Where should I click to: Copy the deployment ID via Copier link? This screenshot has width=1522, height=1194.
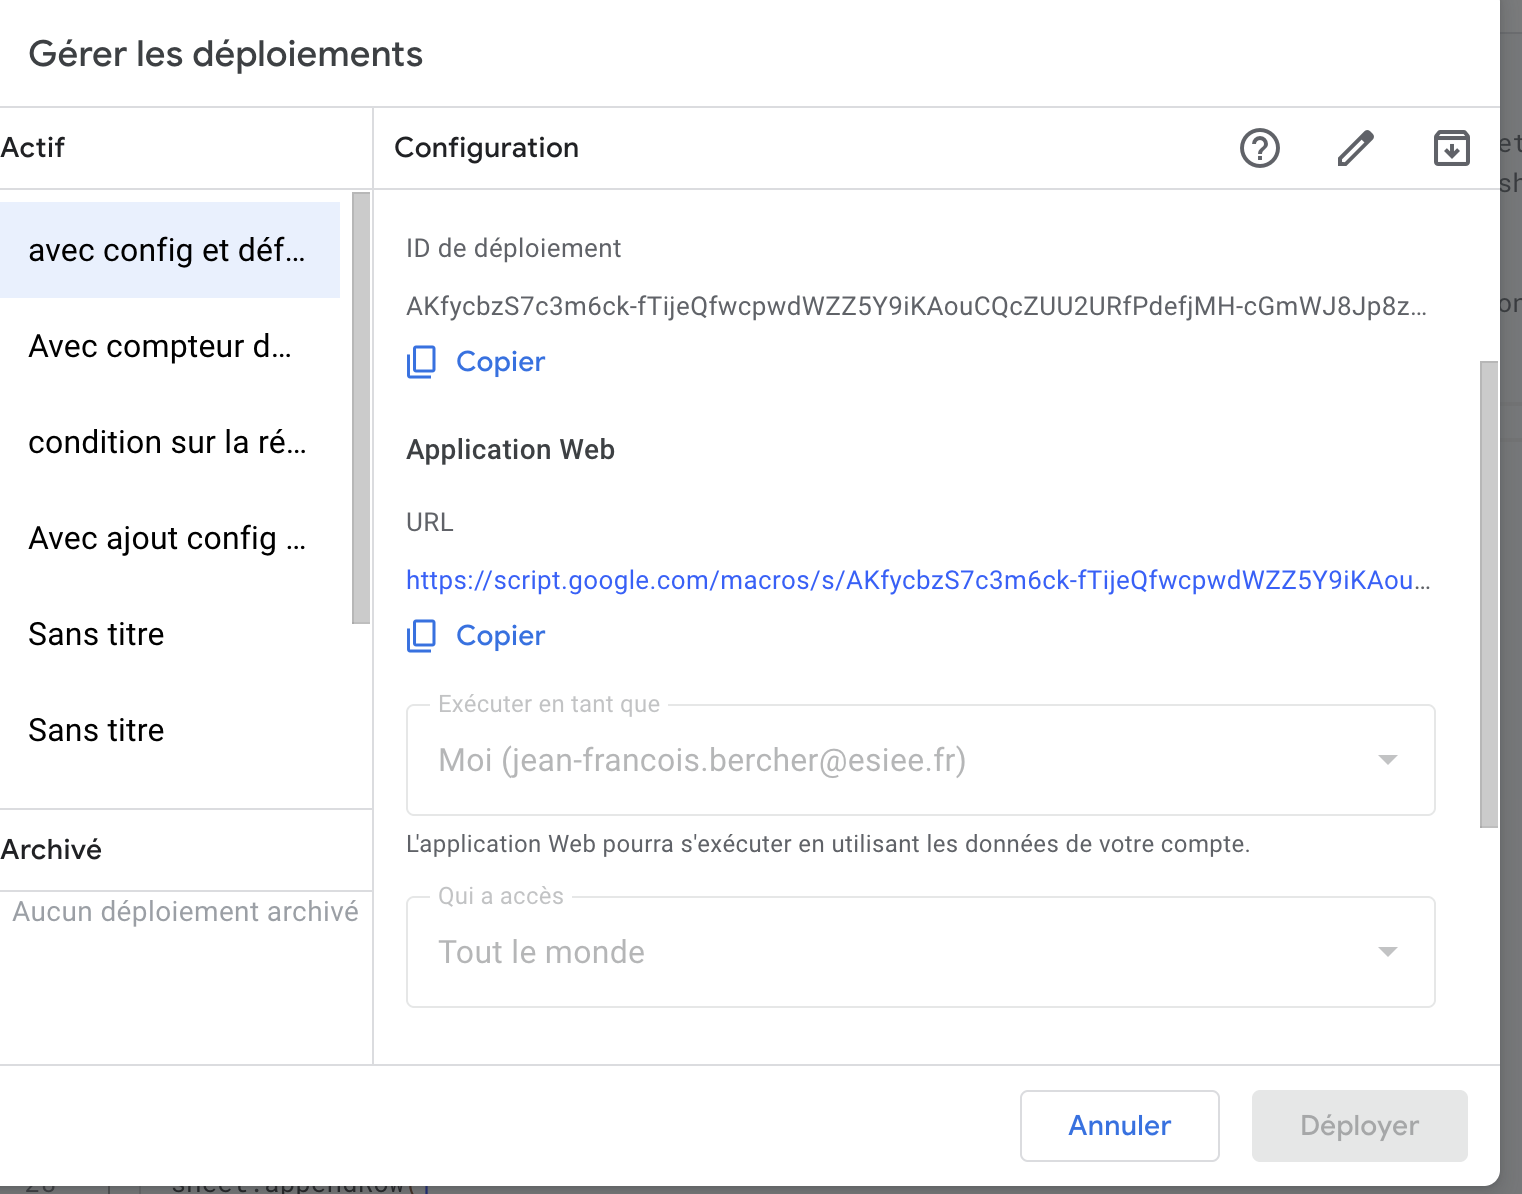[500, 362]
